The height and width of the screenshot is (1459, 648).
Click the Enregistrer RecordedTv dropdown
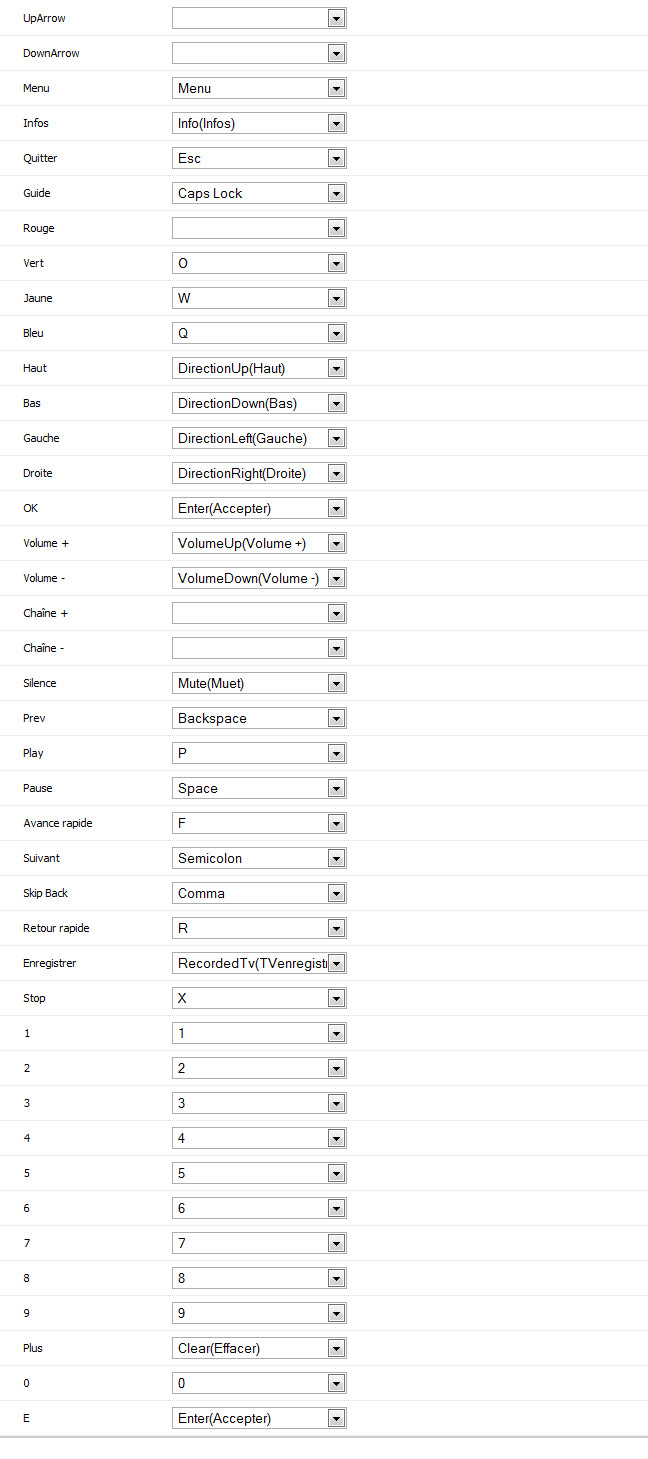click(259, 963)
